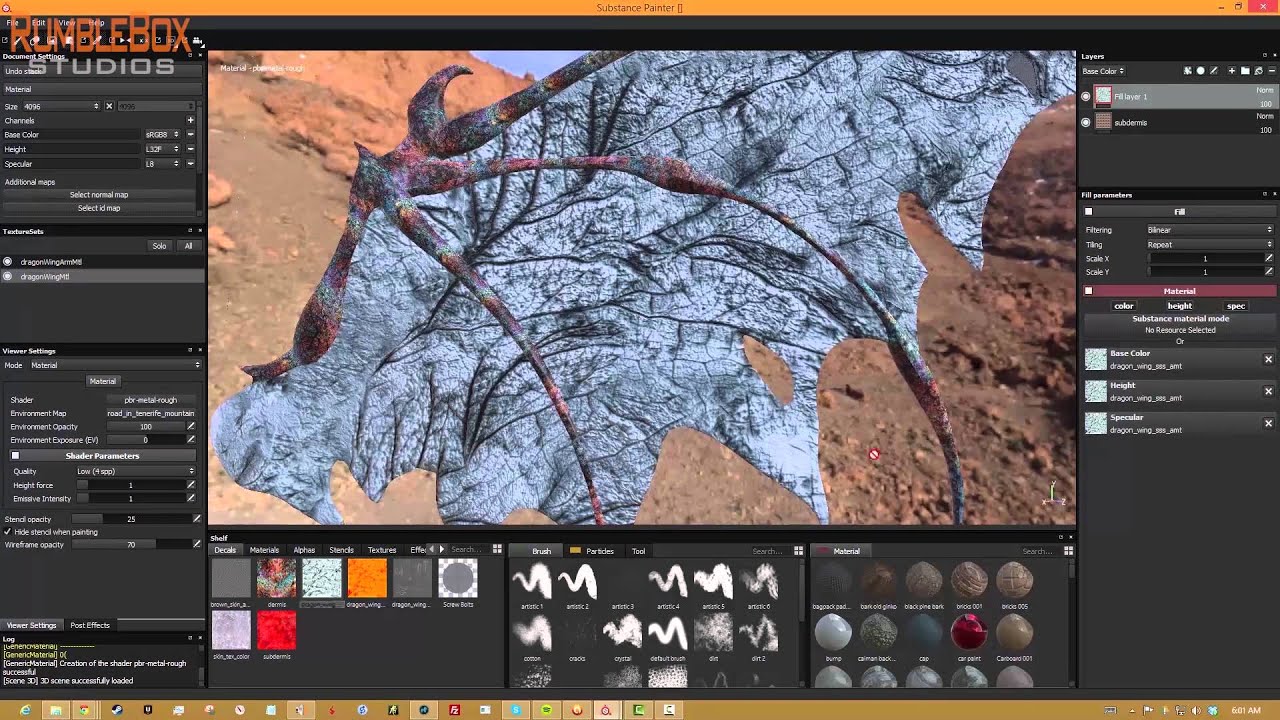Switch to the Materials shelf tab

264,550
